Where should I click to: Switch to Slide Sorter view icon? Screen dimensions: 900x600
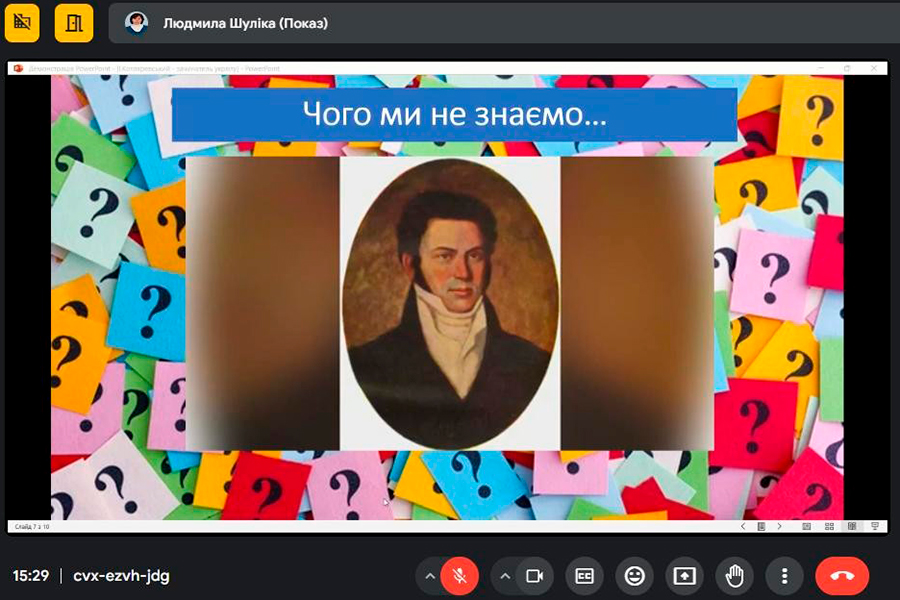[829, 526]
